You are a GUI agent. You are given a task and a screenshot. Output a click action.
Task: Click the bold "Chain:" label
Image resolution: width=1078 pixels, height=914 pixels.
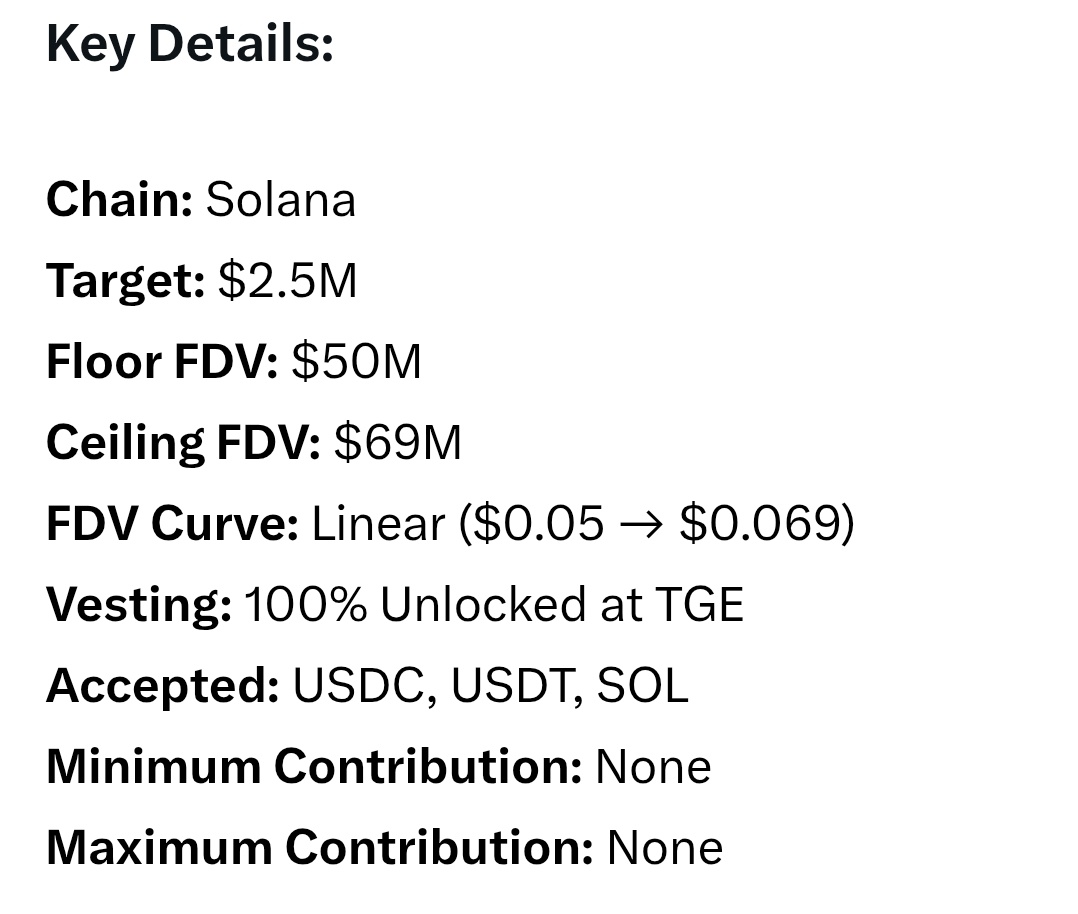[x=119, y=199]
